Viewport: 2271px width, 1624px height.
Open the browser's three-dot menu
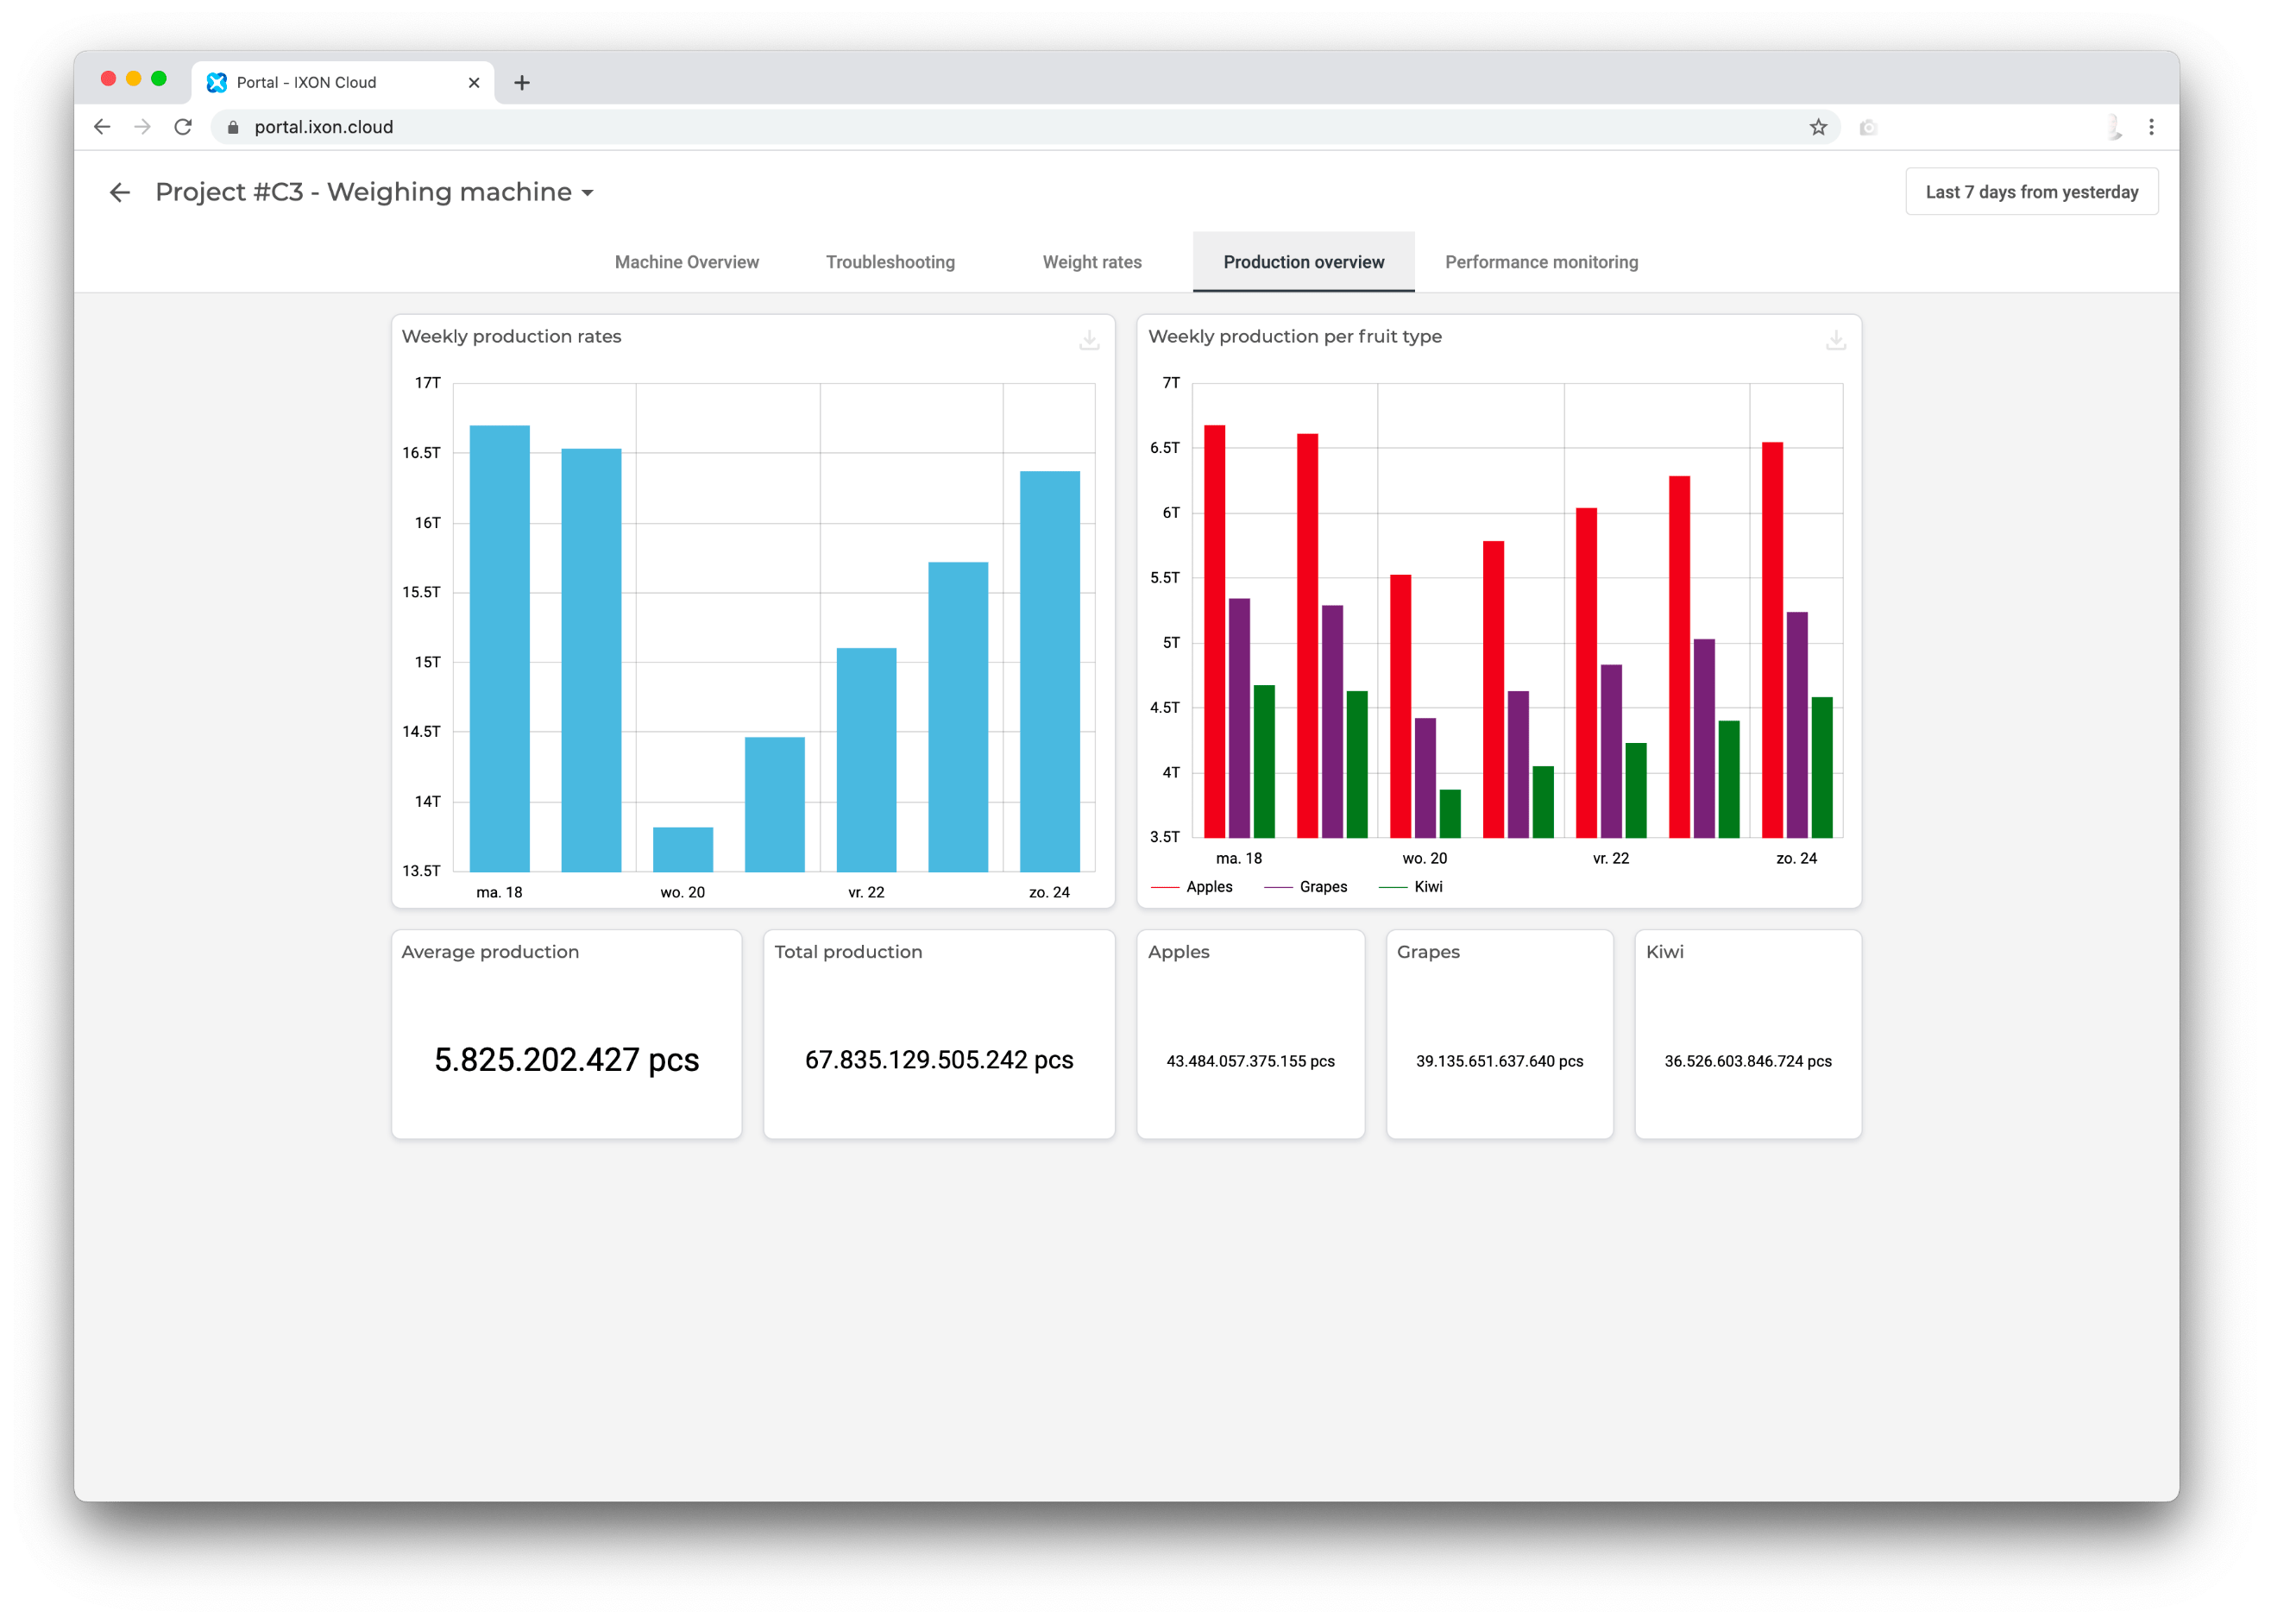2151,127
